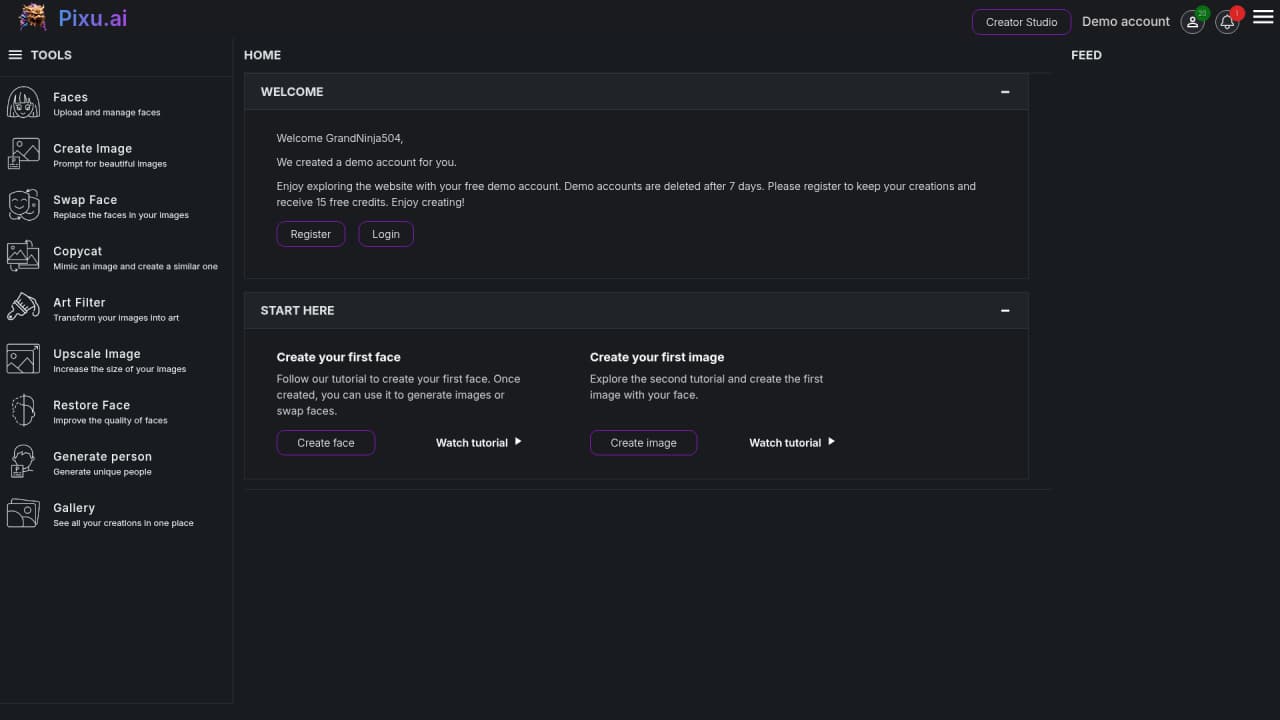Click the "Create your first face" heading
Viewport: 1280px width, 720px height.
coord(339,357)
